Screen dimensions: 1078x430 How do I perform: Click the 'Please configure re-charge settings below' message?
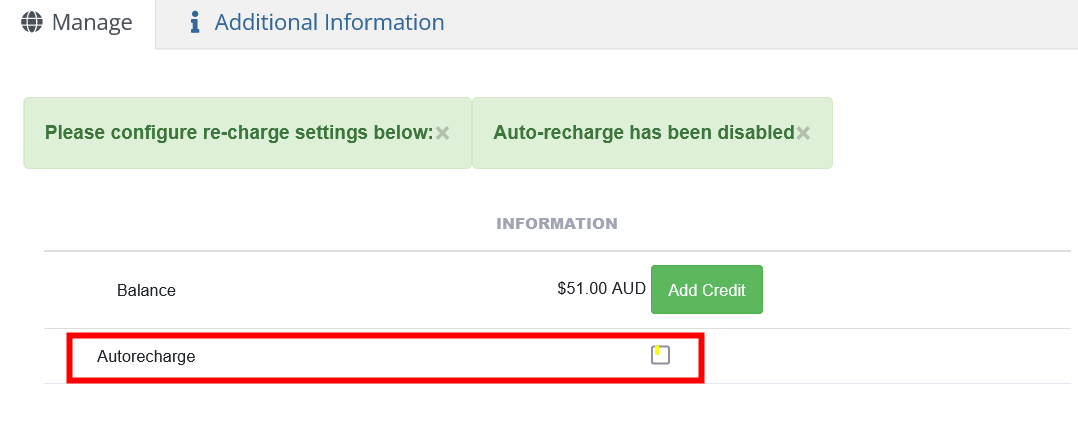pos(239,132)
